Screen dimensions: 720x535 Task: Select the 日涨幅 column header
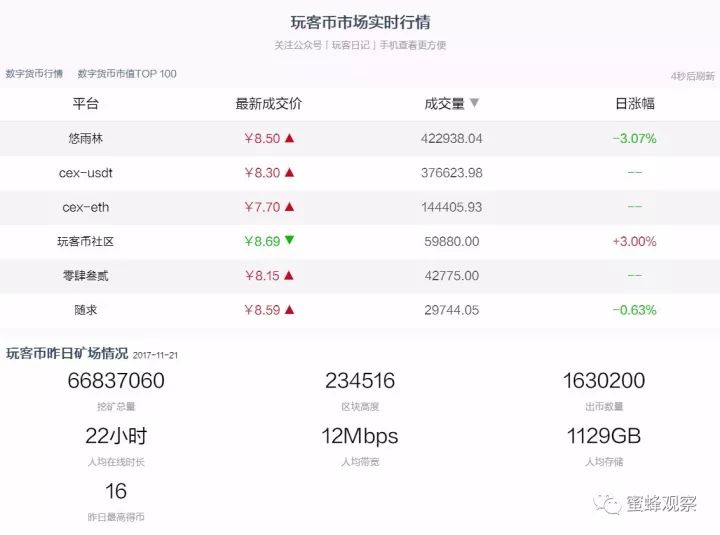click(x=635, y=103)
